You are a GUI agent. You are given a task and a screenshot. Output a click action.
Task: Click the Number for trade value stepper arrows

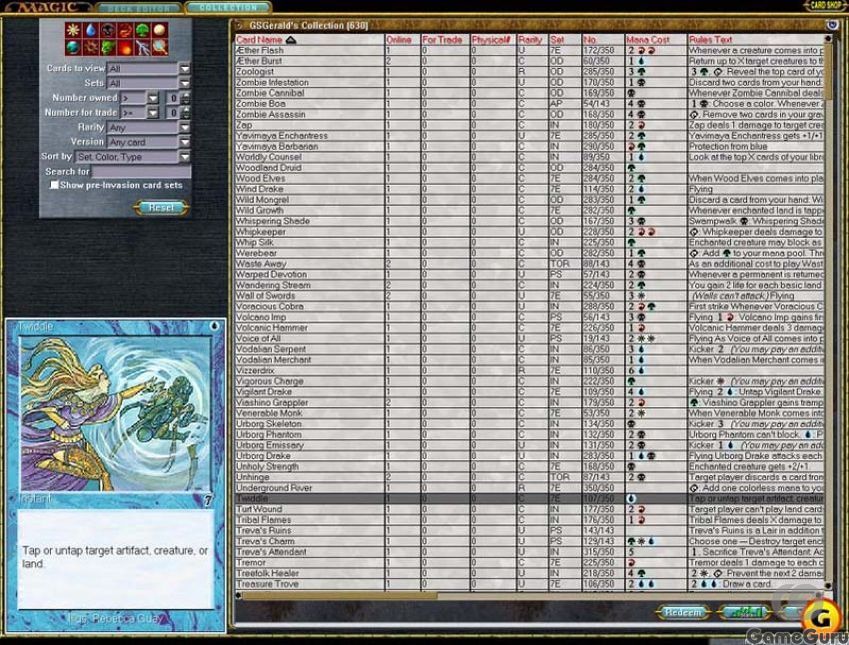(186, 113)
